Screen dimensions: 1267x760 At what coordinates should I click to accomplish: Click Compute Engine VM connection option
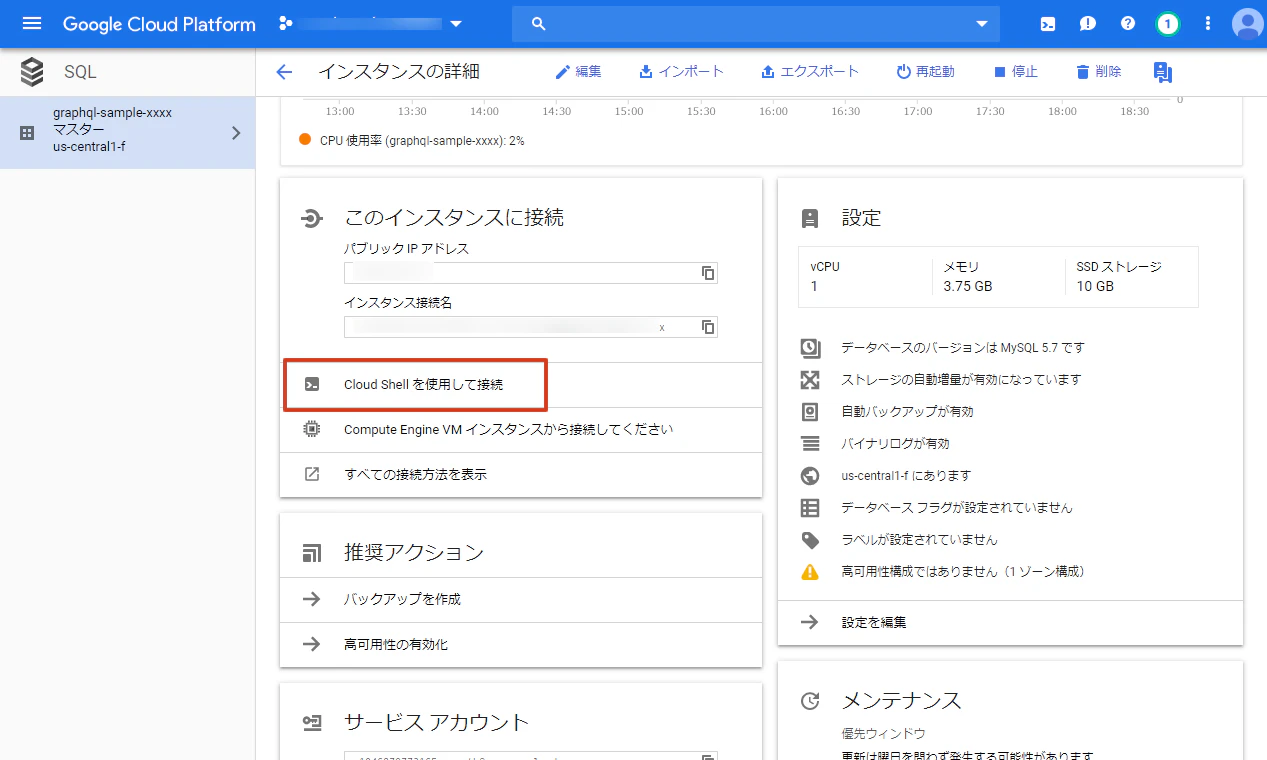pyautogui.click(x=521, y=430)
